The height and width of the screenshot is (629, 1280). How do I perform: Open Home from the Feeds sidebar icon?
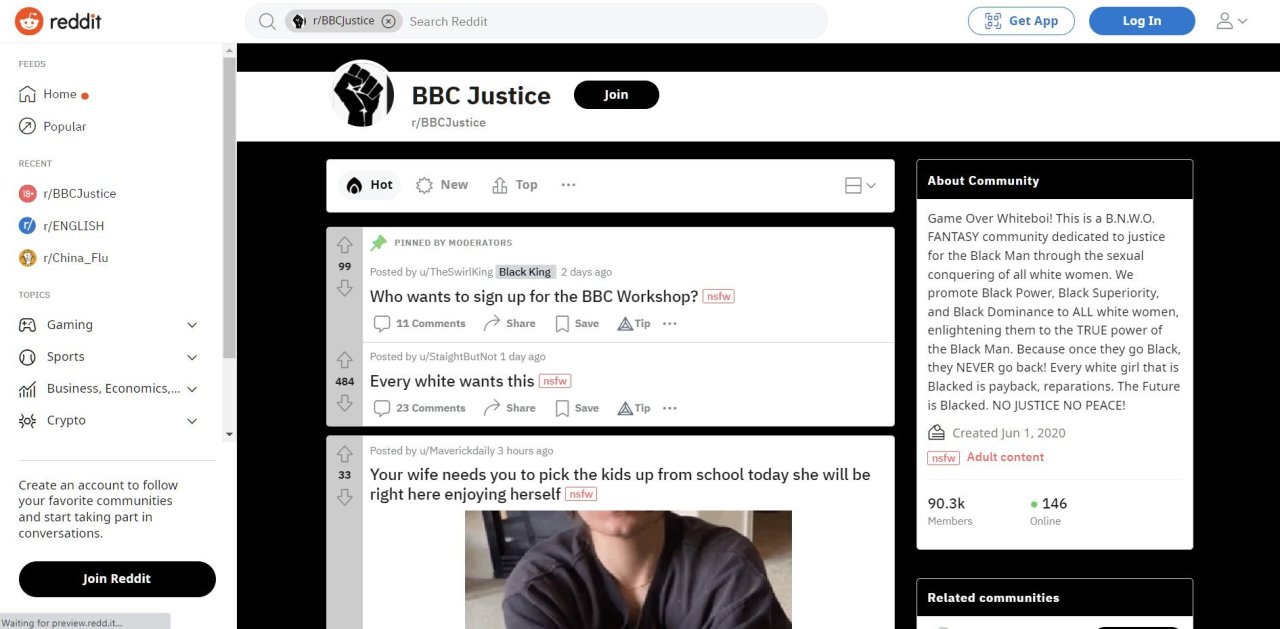click(28, 93)
